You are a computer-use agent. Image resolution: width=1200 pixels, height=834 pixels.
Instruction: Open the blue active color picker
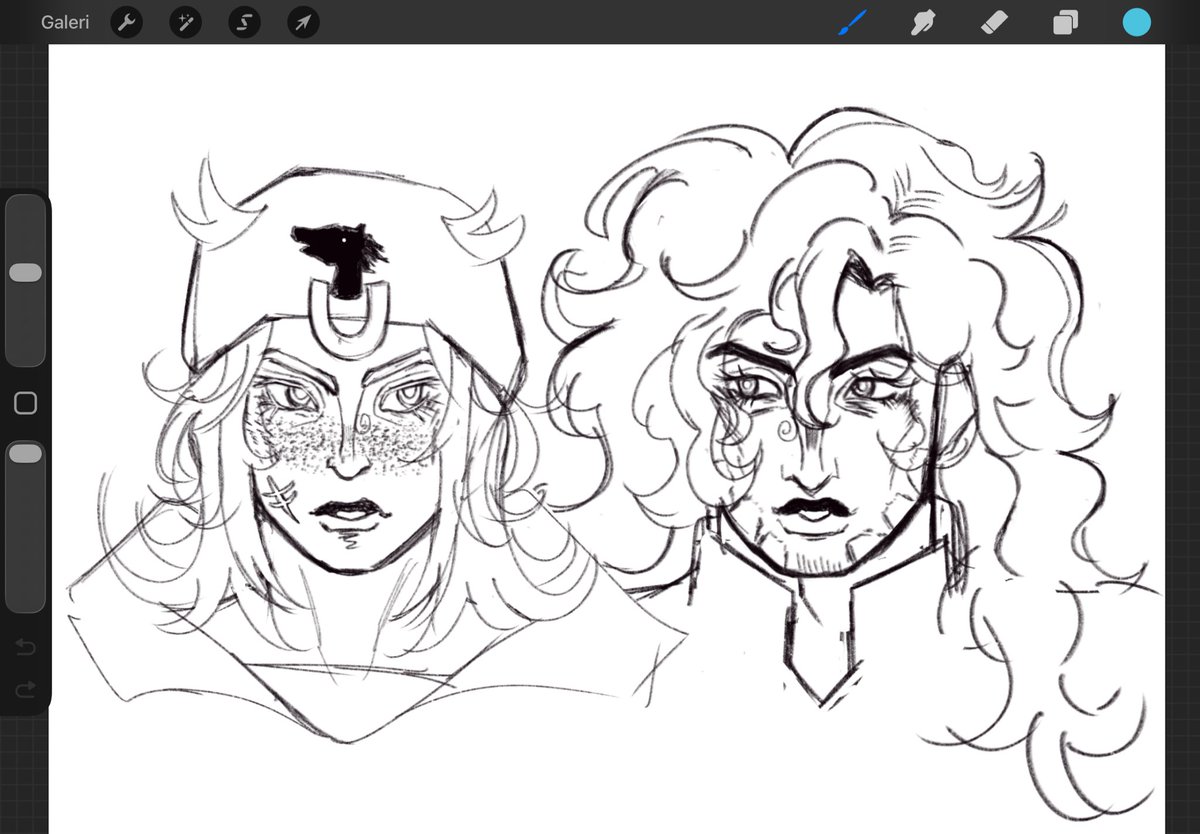coord(1136,22)
